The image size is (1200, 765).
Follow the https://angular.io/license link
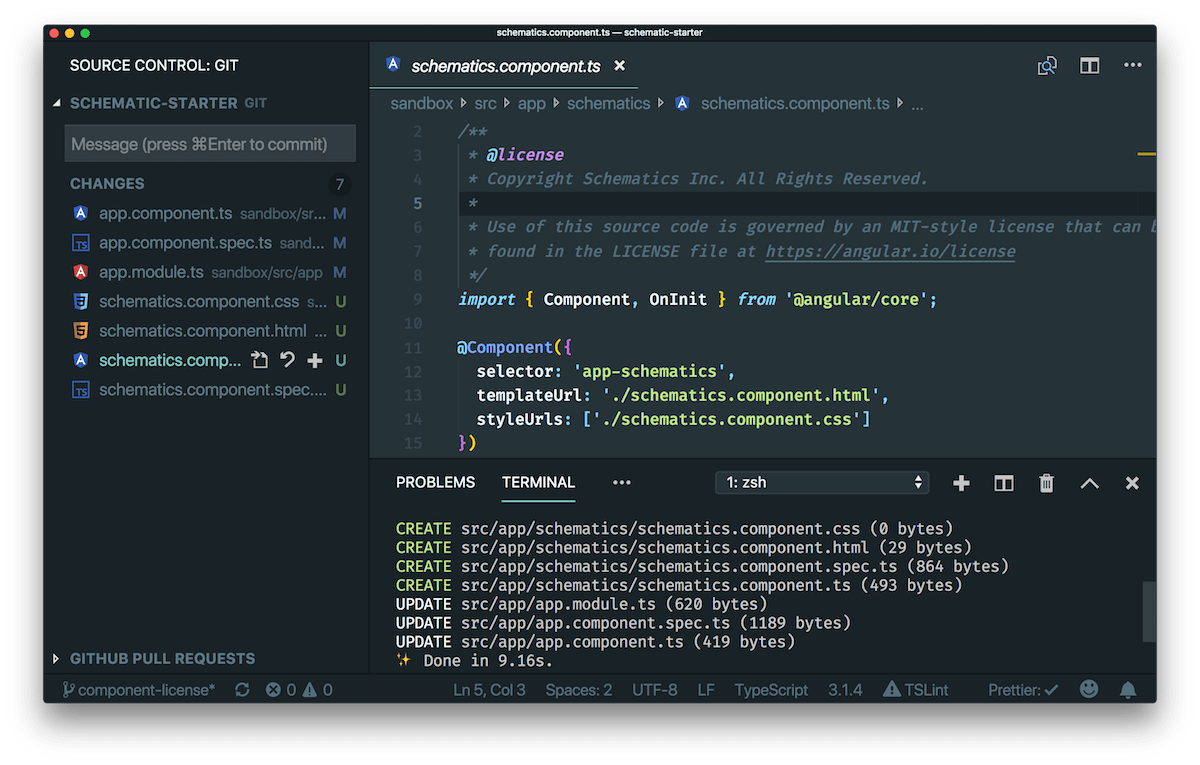[x=890, y=252]
